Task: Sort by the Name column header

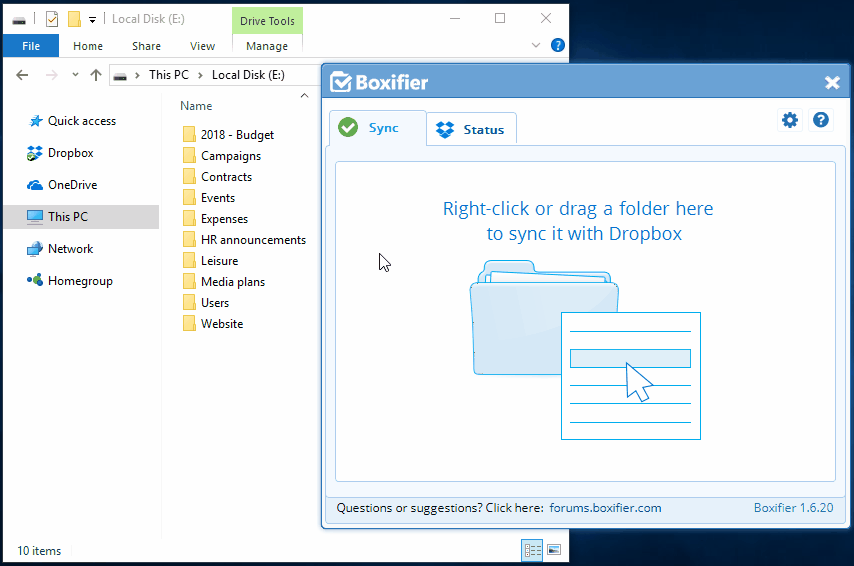Action: click(x=197, y=106)
